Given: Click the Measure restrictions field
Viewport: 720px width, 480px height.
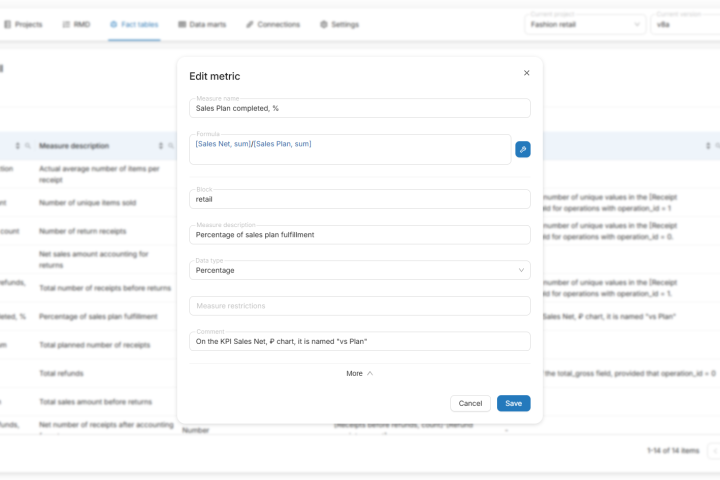Looking at the screenshot, I should click(x=359, y=306).
